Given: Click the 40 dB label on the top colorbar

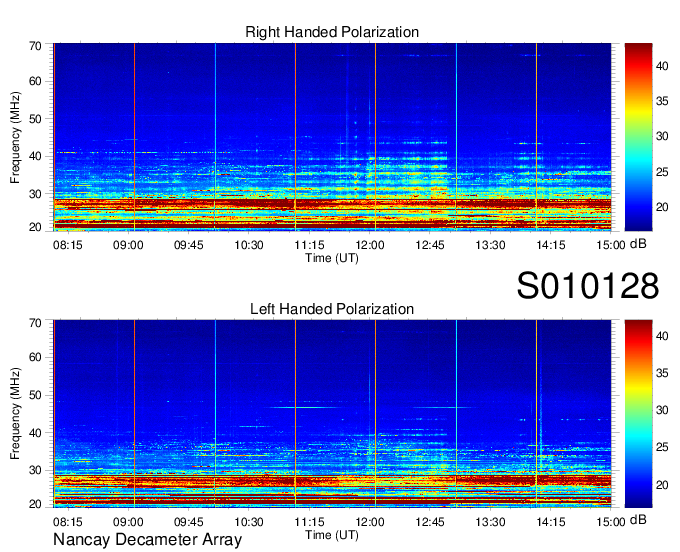Looking at the screenshot, I should coord(662,66).
